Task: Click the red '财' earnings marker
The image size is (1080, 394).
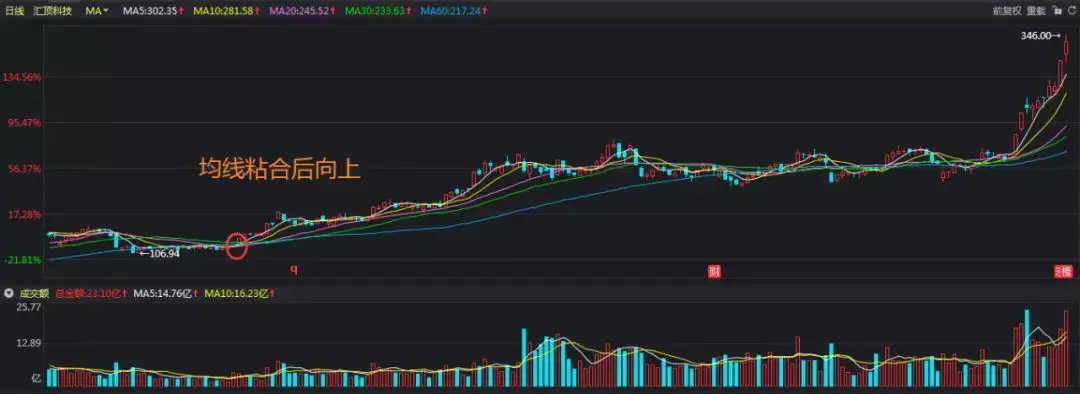Action: 715,271
